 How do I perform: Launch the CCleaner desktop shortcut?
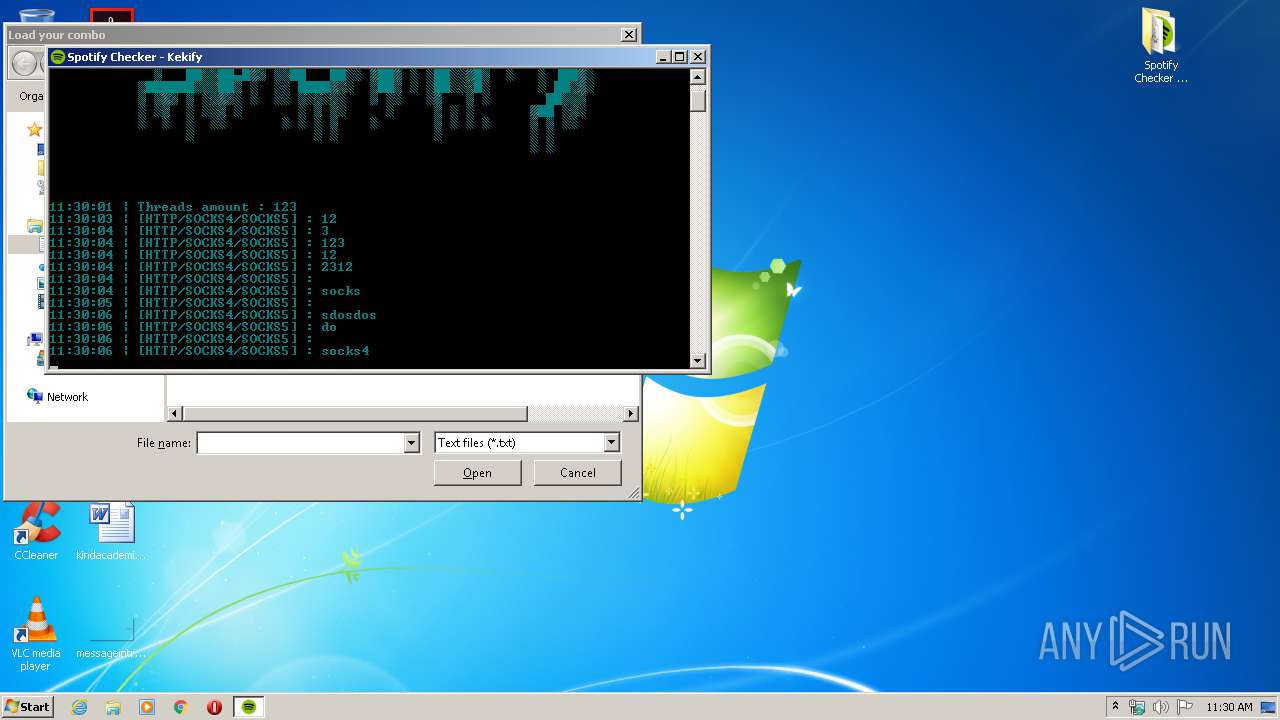[x=36, y=532]
